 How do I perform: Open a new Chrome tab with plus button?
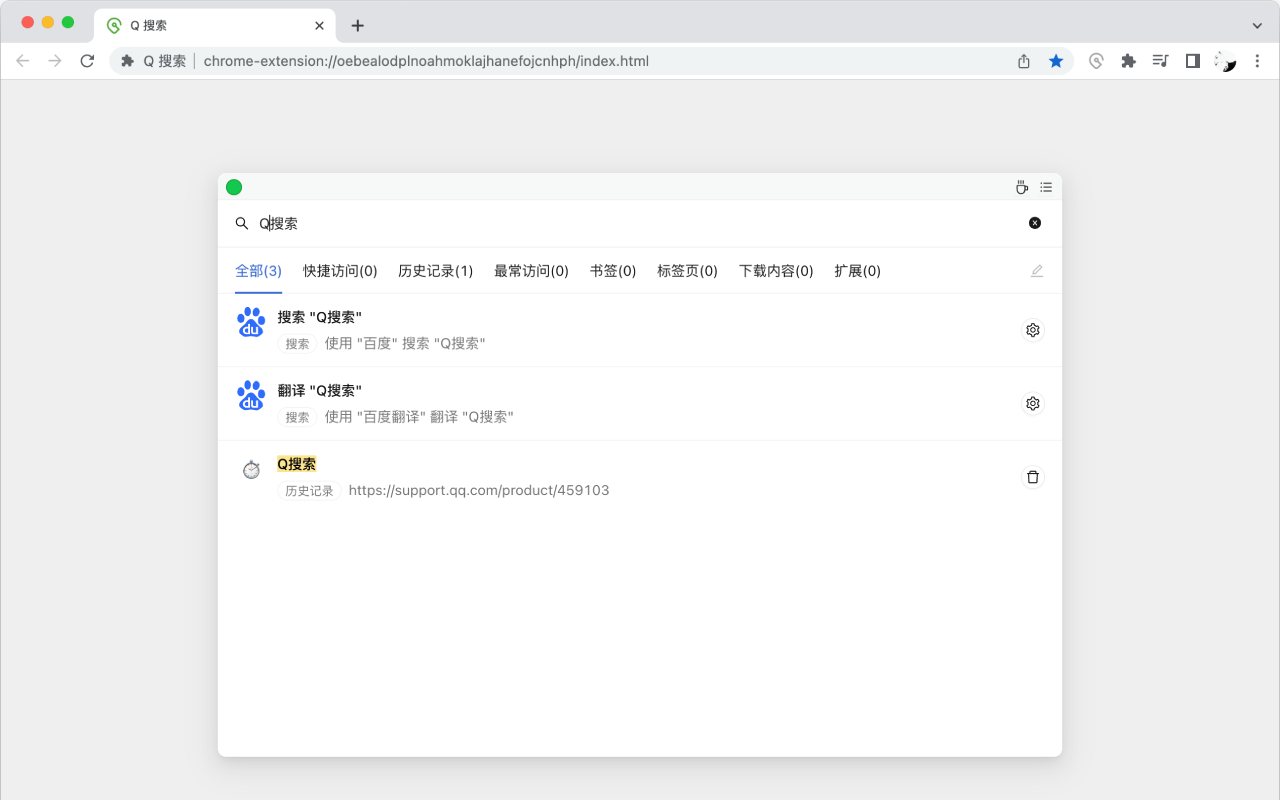357,26
